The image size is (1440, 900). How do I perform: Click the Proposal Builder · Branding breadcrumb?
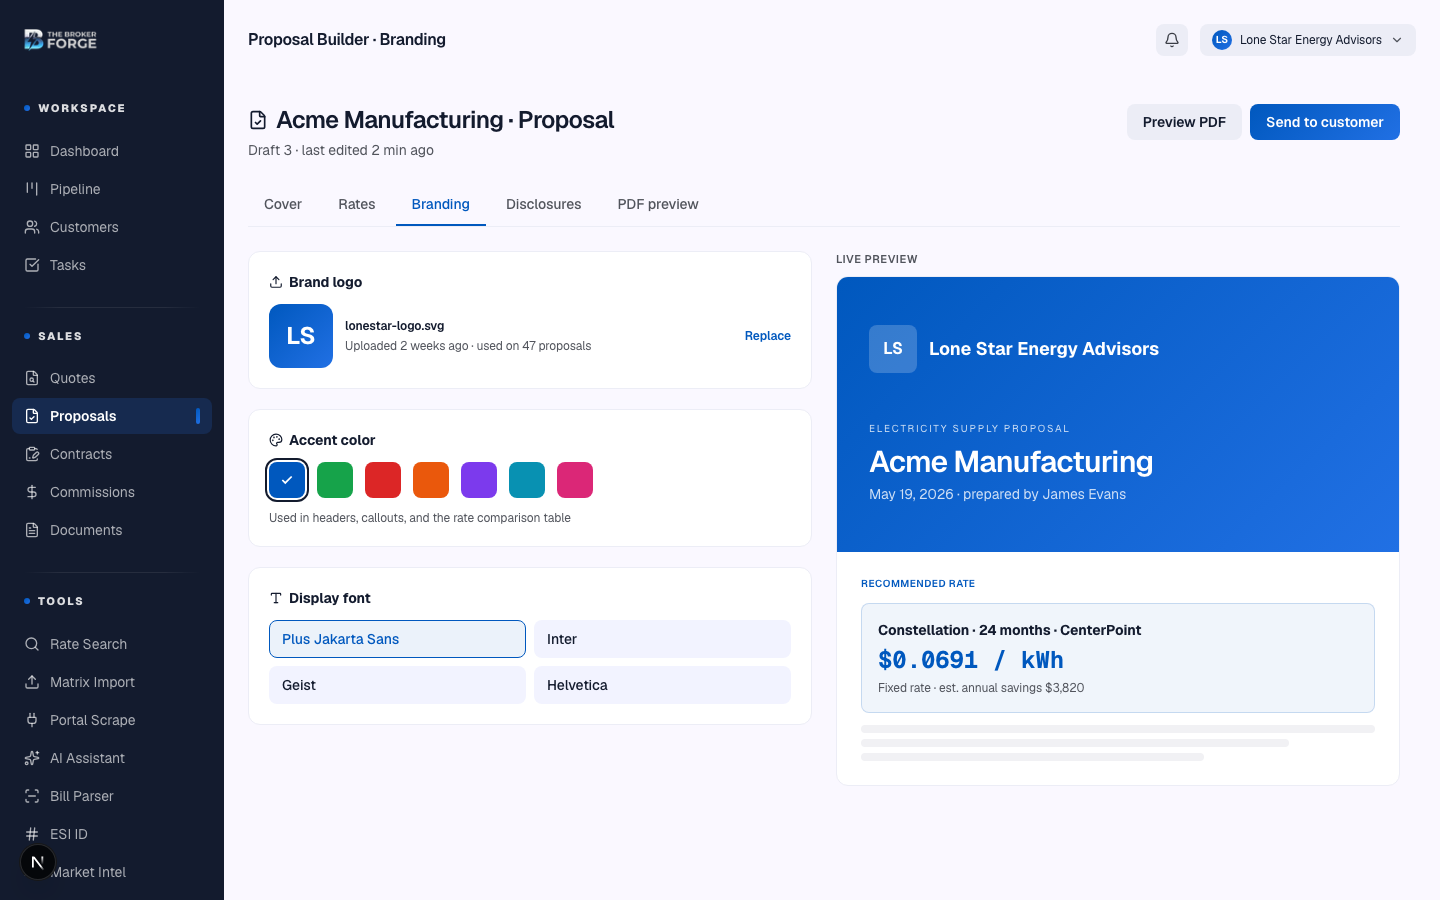[347, 40]
